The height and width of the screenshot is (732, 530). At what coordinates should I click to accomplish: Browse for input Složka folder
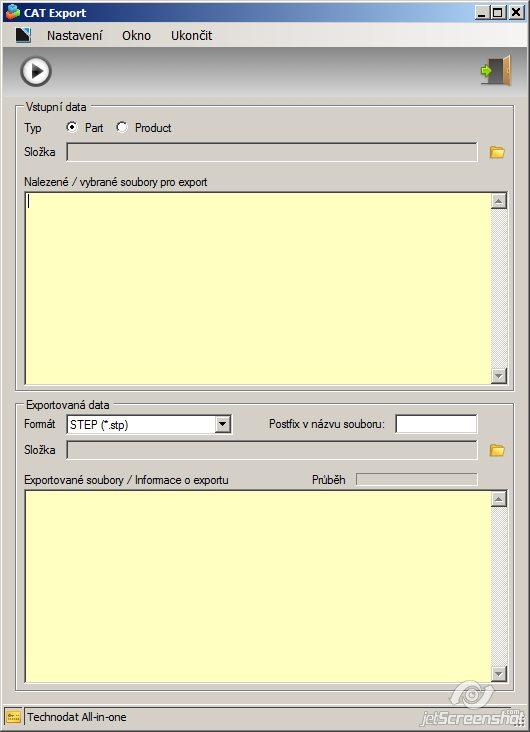pyautogui.click(x=497, y=152)
